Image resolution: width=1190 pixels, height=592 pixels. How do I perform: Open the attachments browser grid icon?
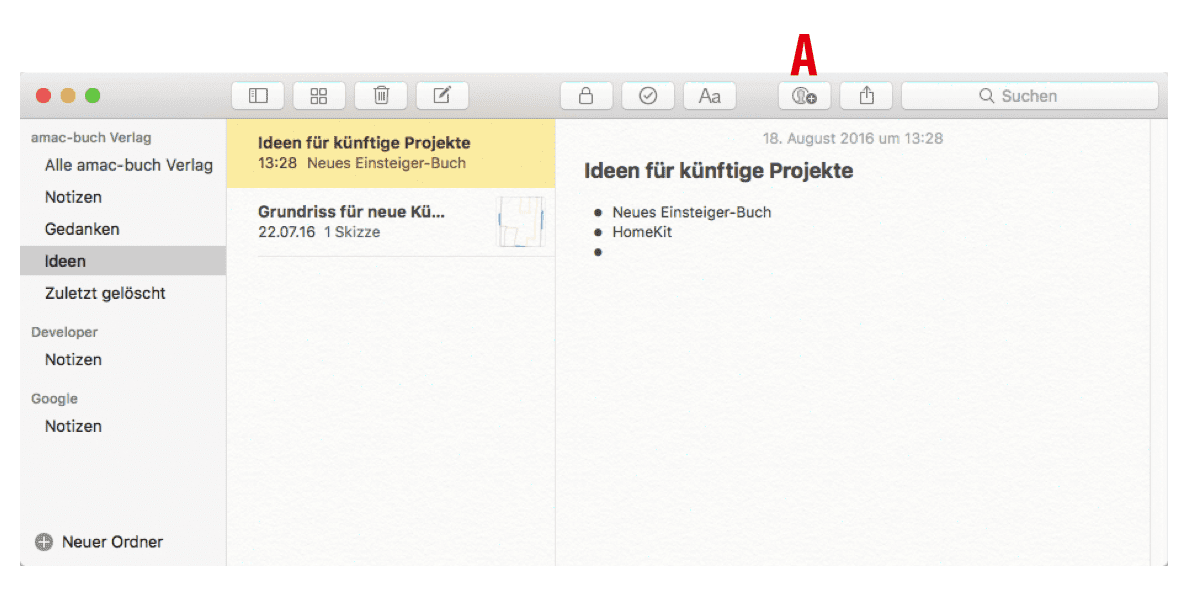pos(320,96)
